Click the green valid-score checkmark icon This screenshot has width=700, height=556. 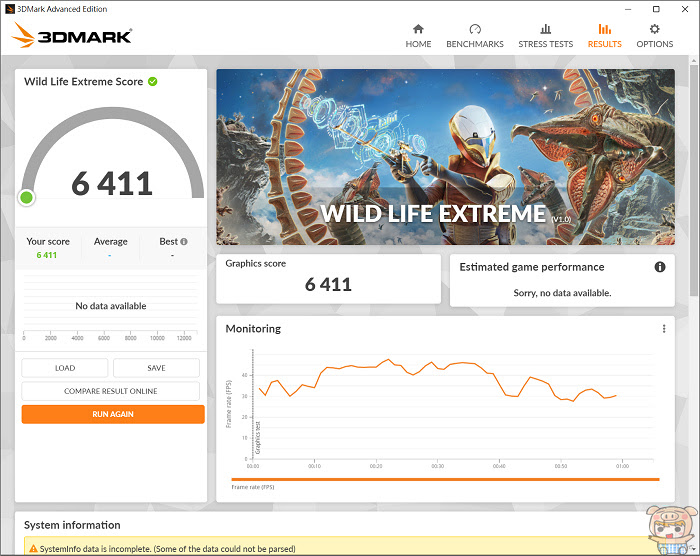tap(153, 81)
